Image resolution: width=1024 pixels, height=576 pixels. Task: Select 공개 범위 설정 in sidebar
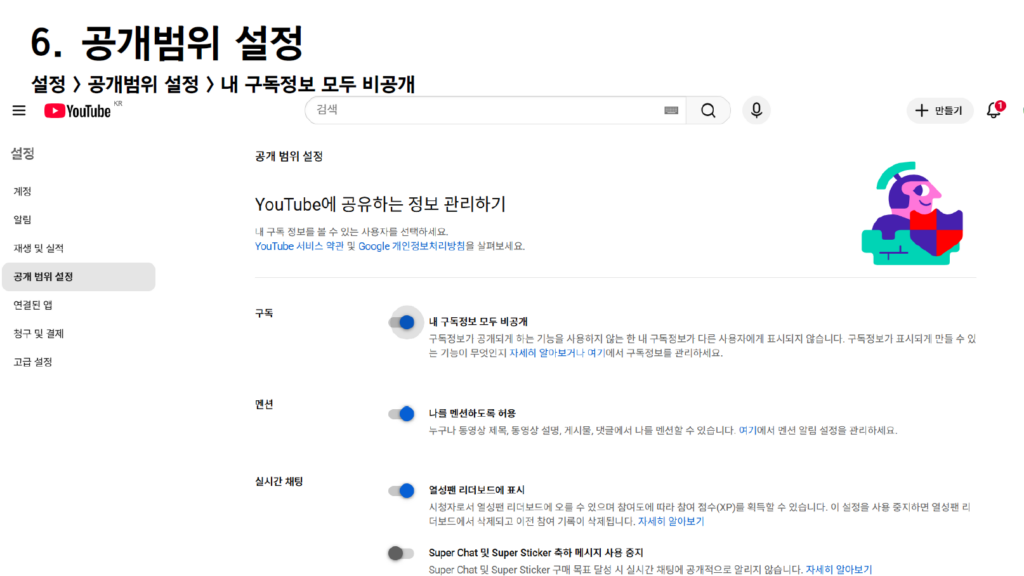tap(78, 277)
